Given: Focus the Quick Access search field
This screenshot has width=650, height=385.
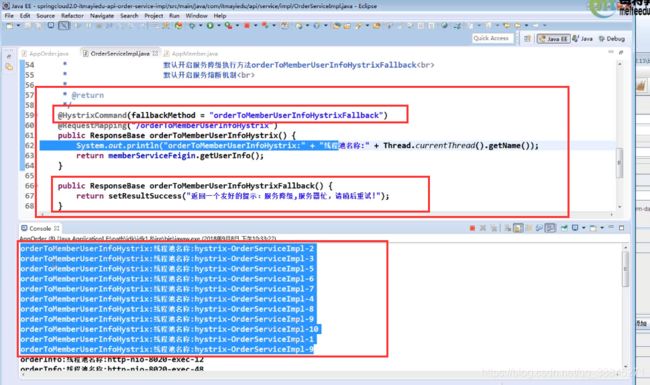Looking at the screenshot, I should point(492,38).
